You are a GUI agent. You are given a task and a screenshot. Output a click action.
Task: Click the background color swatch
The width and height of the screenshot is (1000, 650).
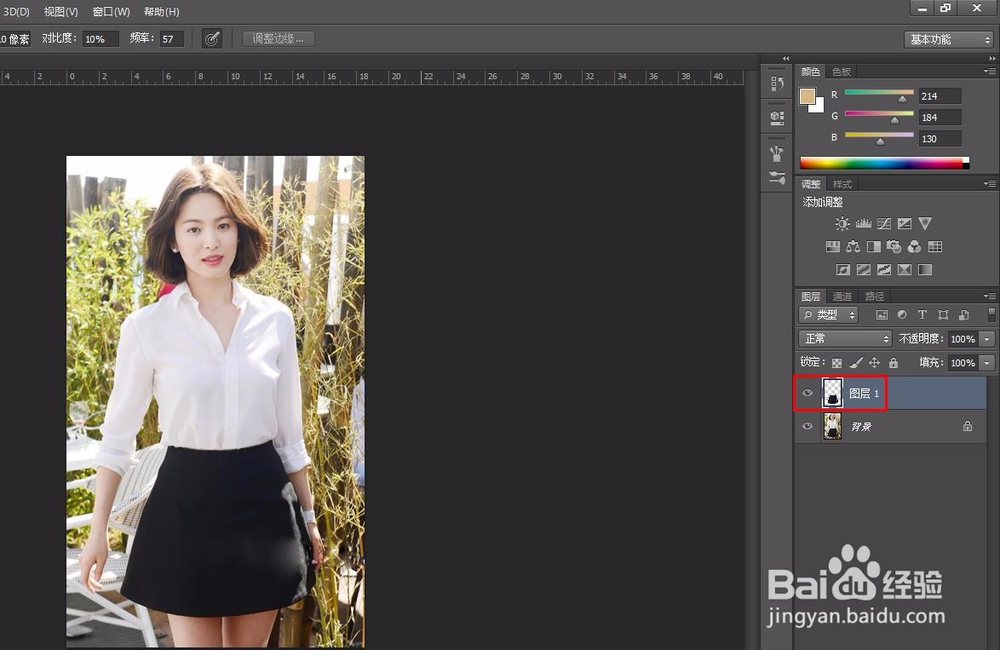click(x=818, y=107)
